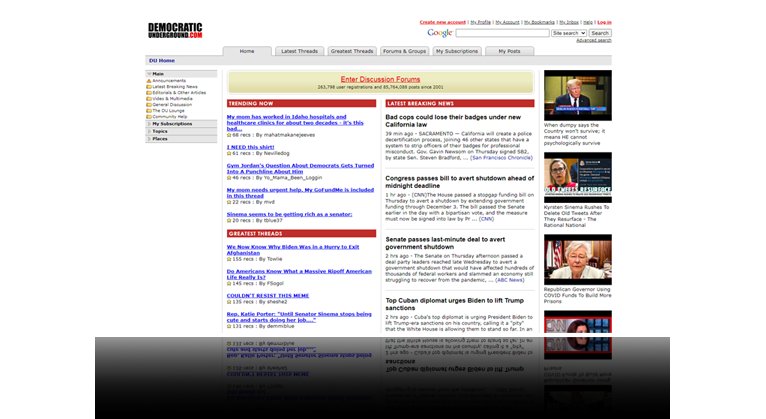
Task: Click the Help link in top bar
Action: click(588, 22)
